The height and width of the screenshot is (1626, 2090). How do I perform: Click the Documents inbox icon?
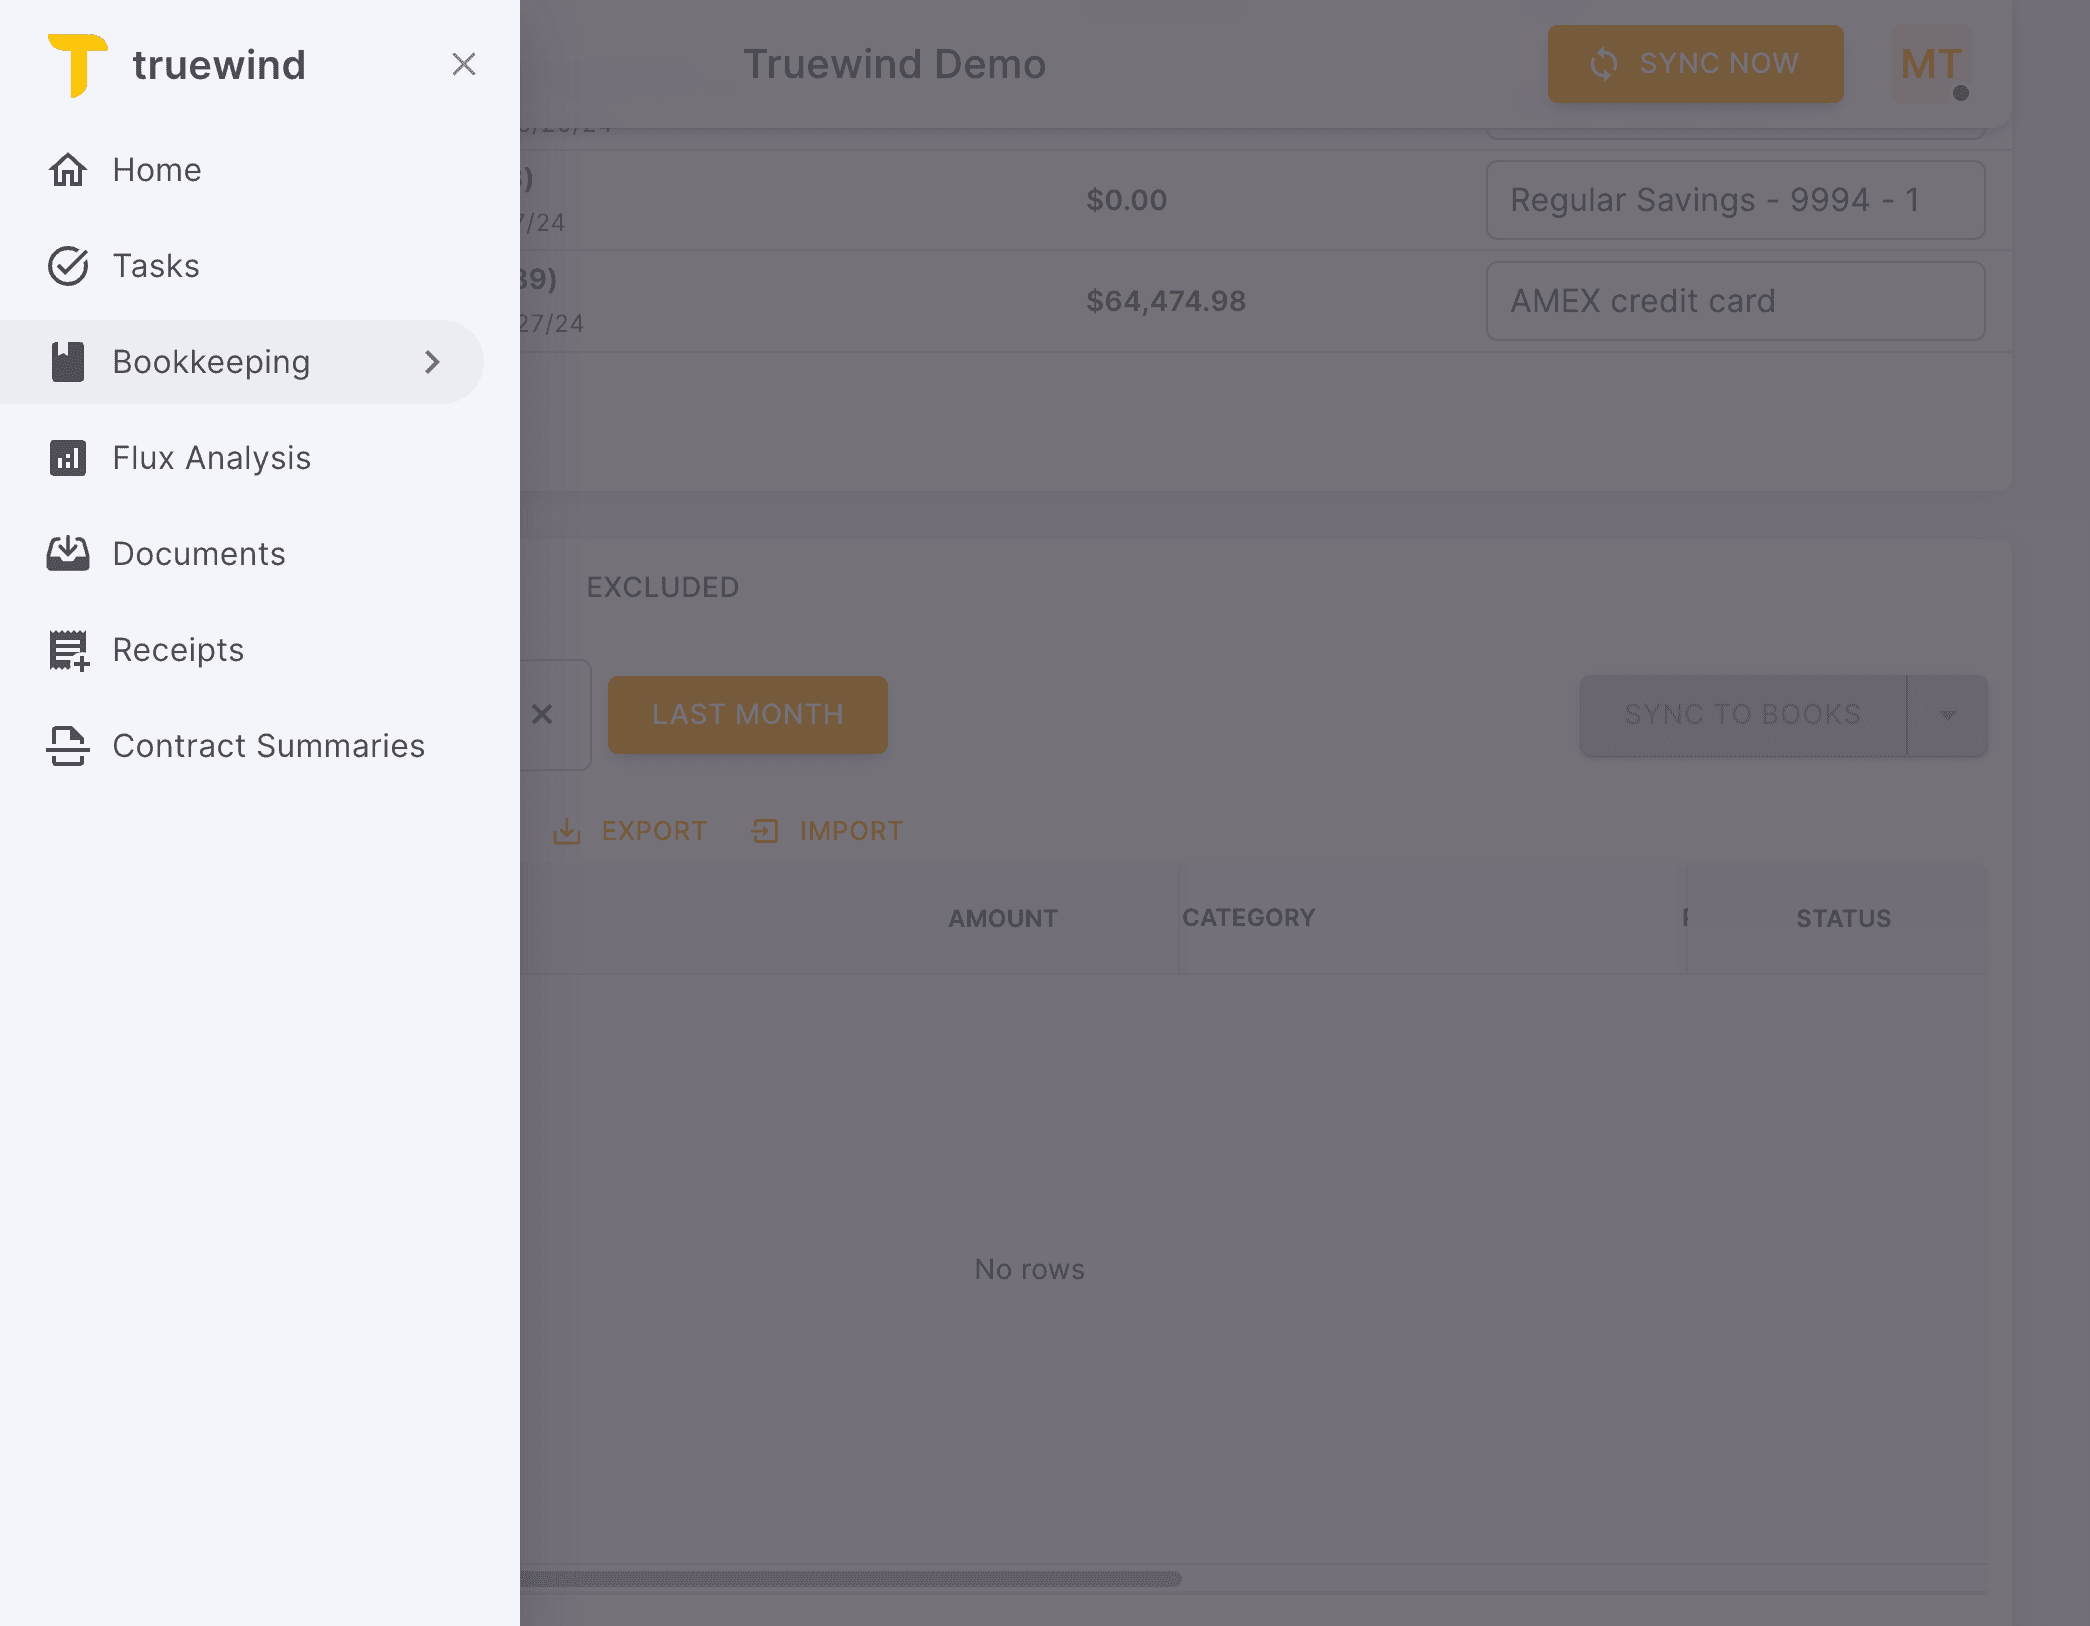pos(68,553)
